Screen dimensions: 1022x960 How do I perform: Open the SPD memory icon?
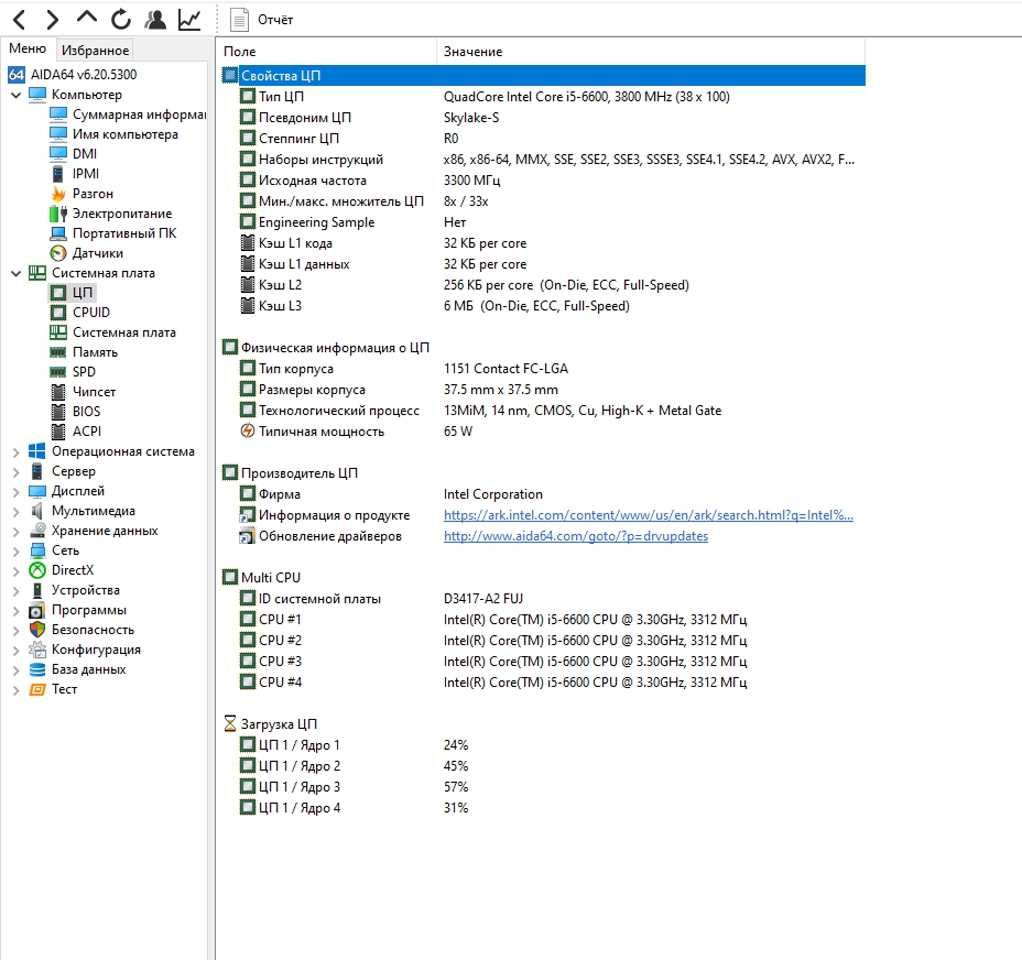tap(58, 372)
